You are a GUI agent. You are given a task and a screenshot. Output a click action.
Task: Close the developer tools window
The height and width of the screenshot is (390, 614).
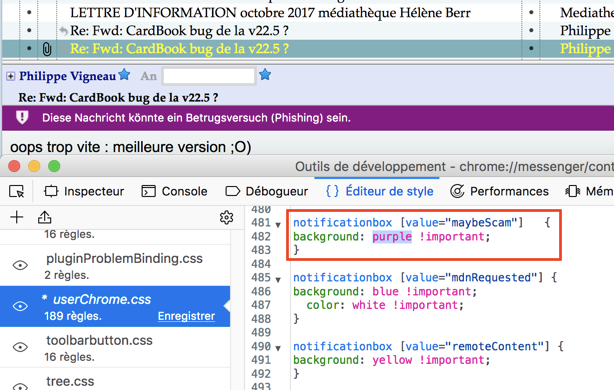(x=14, y=166)
